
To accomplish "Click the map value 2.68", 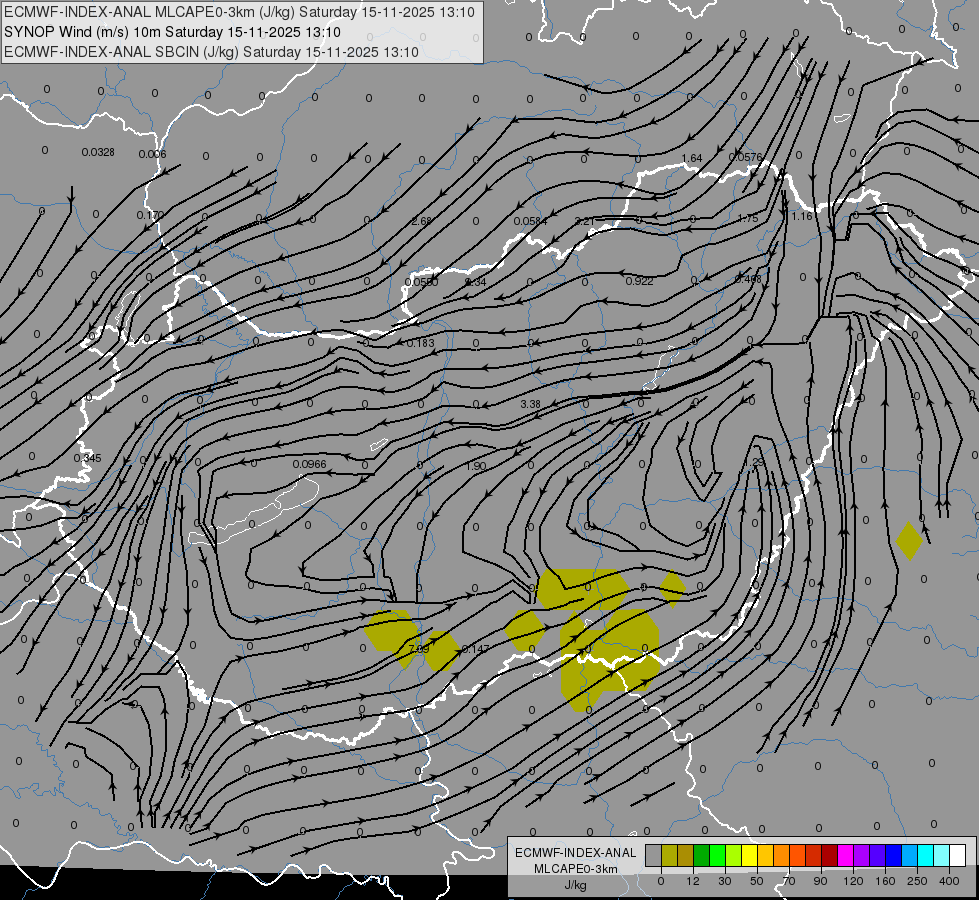I will pos(421,221).
